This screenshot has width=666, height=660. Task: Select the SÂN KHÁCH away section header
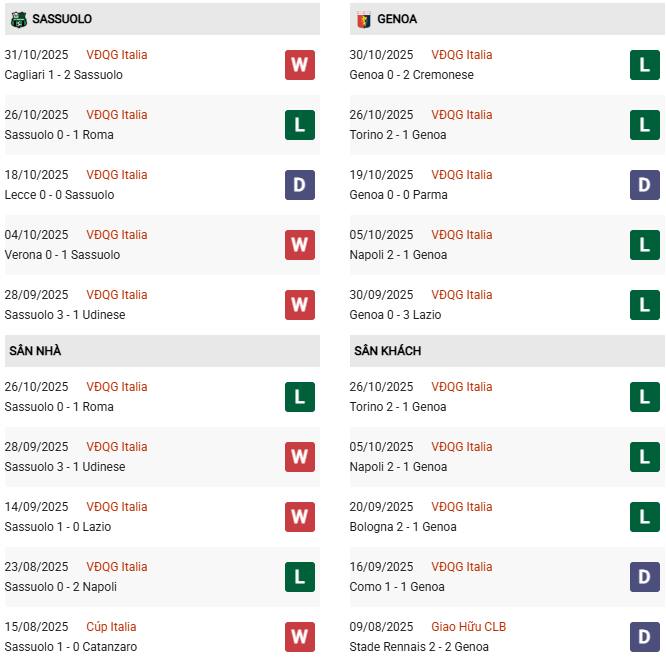387,351
